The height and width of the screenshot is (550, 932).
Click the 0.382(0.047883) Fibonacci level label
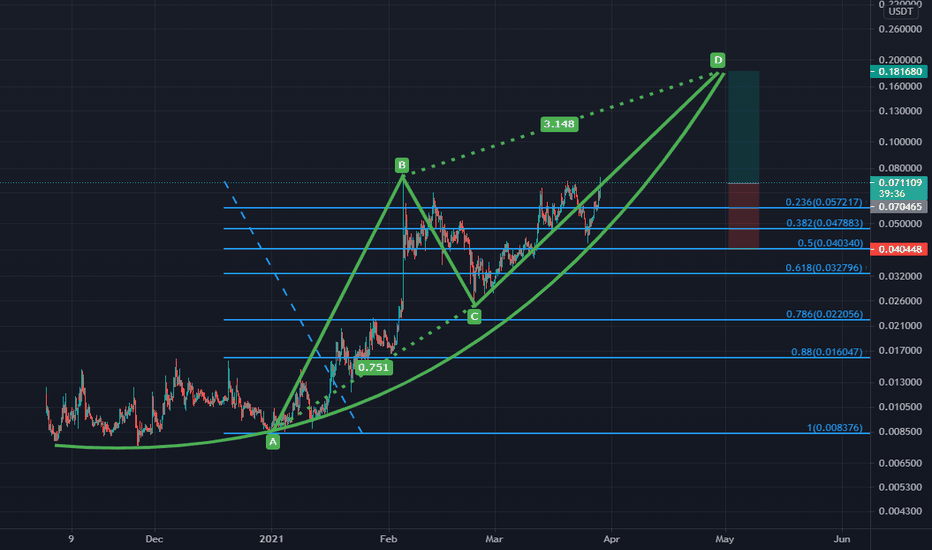pos(824,223)
